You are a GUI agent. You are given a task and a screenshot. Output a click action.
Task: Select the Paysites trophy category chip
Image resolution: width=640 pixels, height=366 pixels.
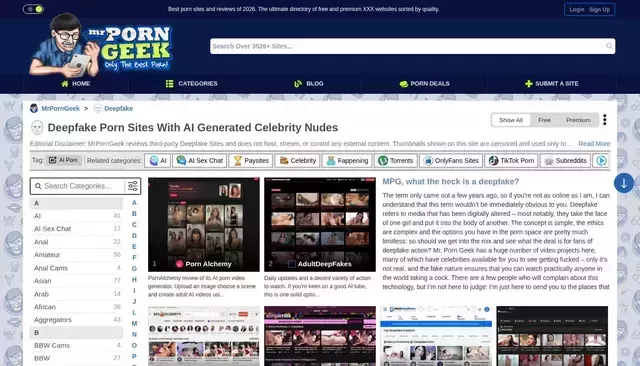[x=251, y=161]
